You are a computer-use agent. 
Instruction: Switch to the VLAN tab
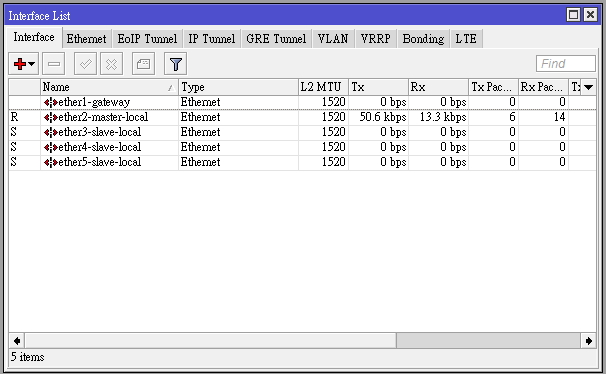tap(333, 39)
